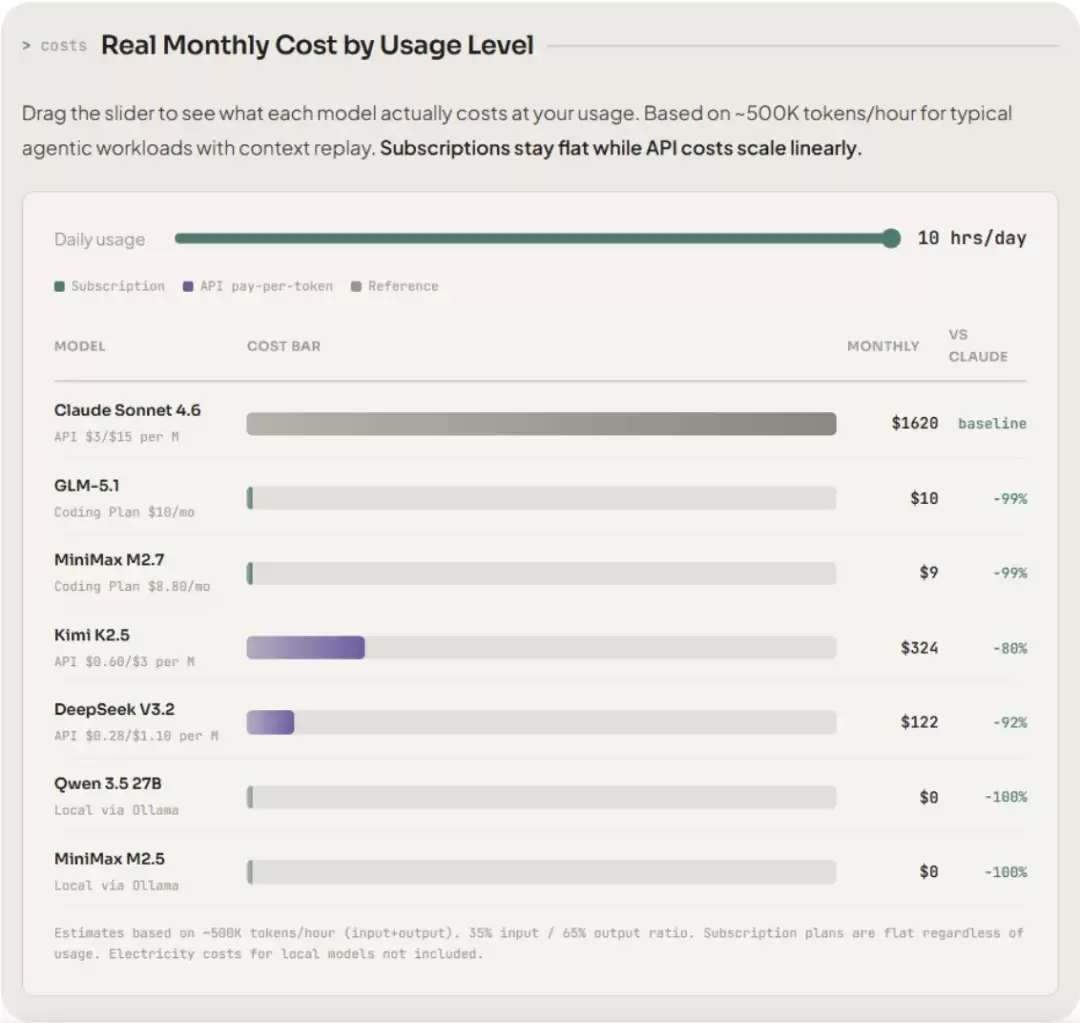Click the green 'baseline' label
The image size is (1080, 1023).
point(992,423)
